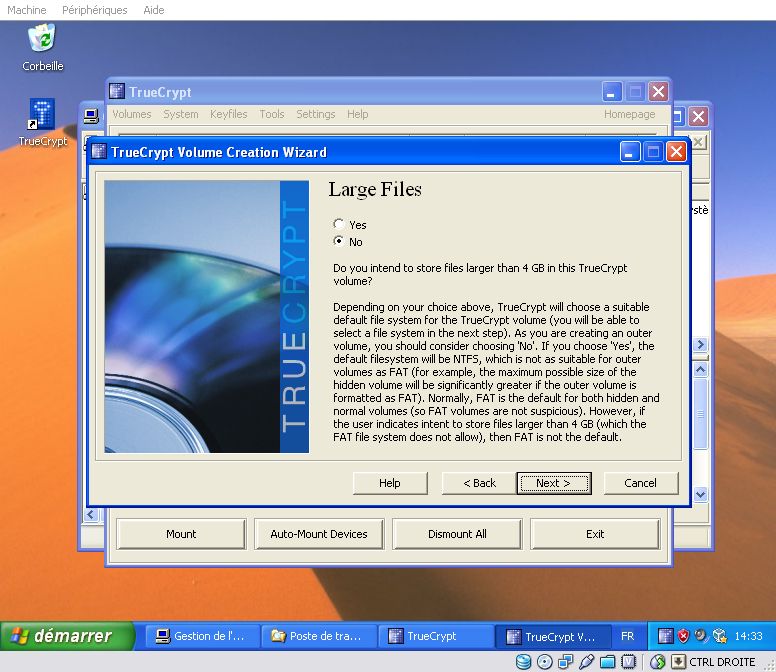Click the tray icon left of the clock
776x672 pixels.
point(720,636)
